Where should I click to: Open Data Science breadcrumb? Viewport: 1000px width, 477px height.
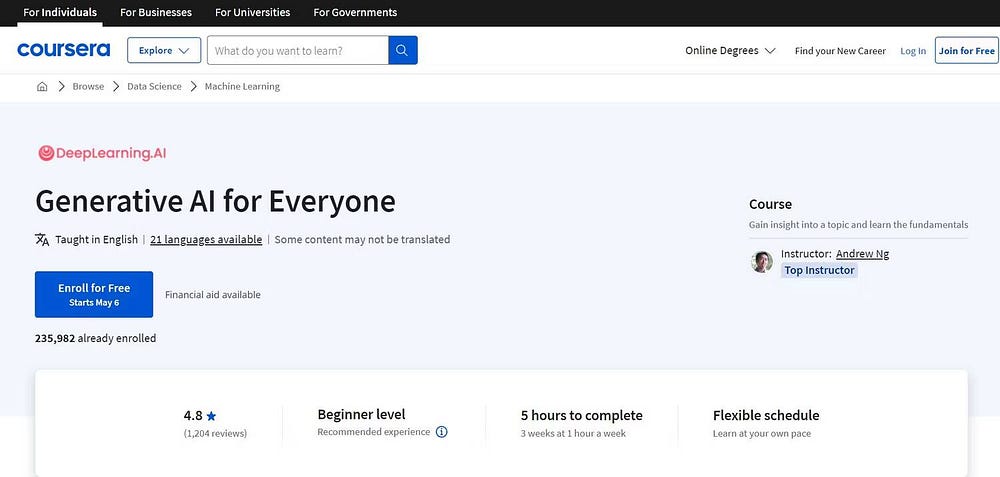[154, 87]
